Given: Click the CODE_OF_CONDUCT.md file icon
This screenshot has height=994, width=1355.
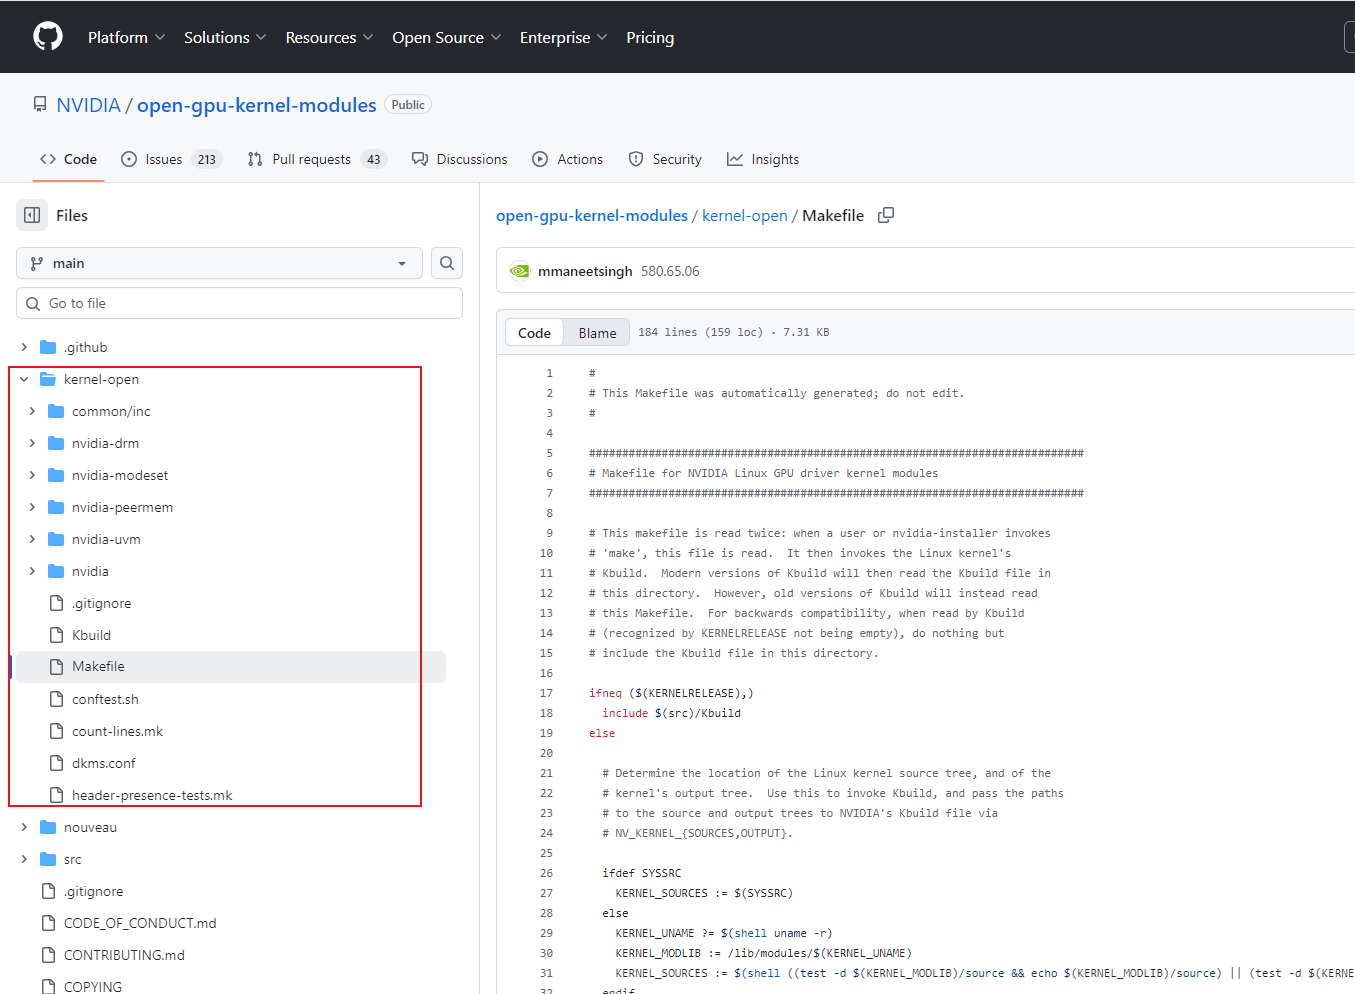Looking at the screenshot, I should click(48, 923).
